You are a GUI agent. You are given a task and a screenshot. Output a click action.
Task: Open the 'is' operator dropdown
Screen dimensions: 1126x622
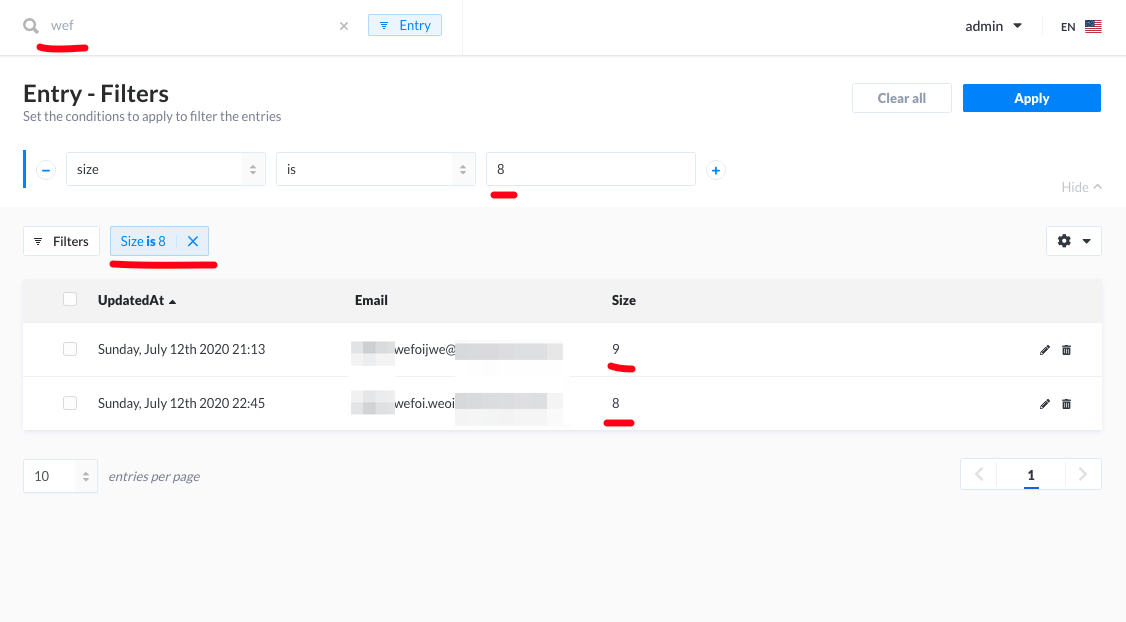(375, 169)
